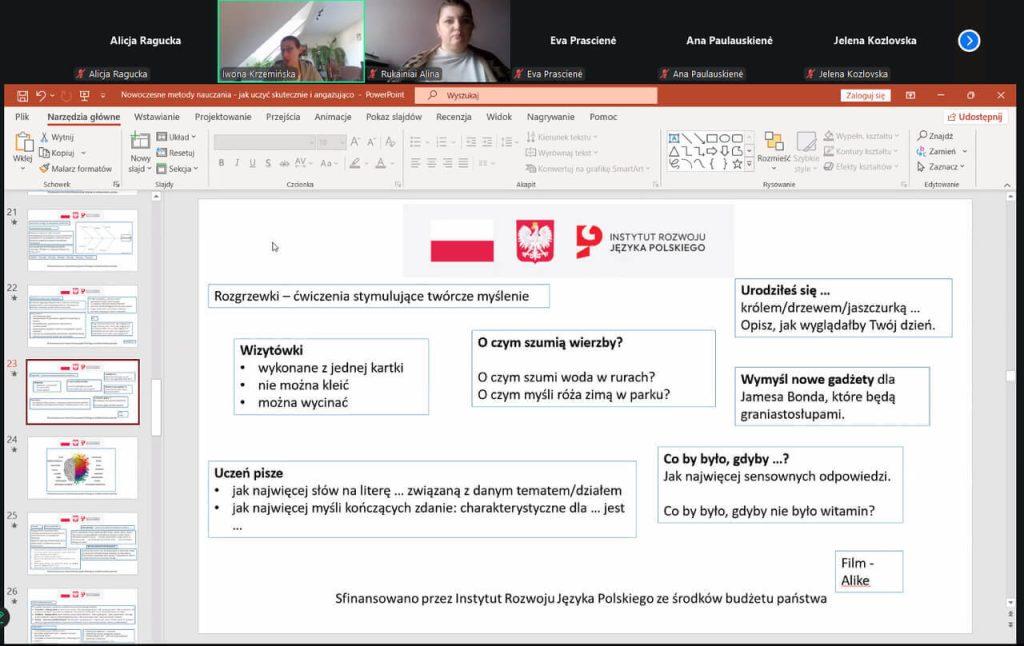The width and height of the screenshot is (1024, 646).
Task: Click the Rozmieść arrange icon
Action: click(x=773, y=147)
